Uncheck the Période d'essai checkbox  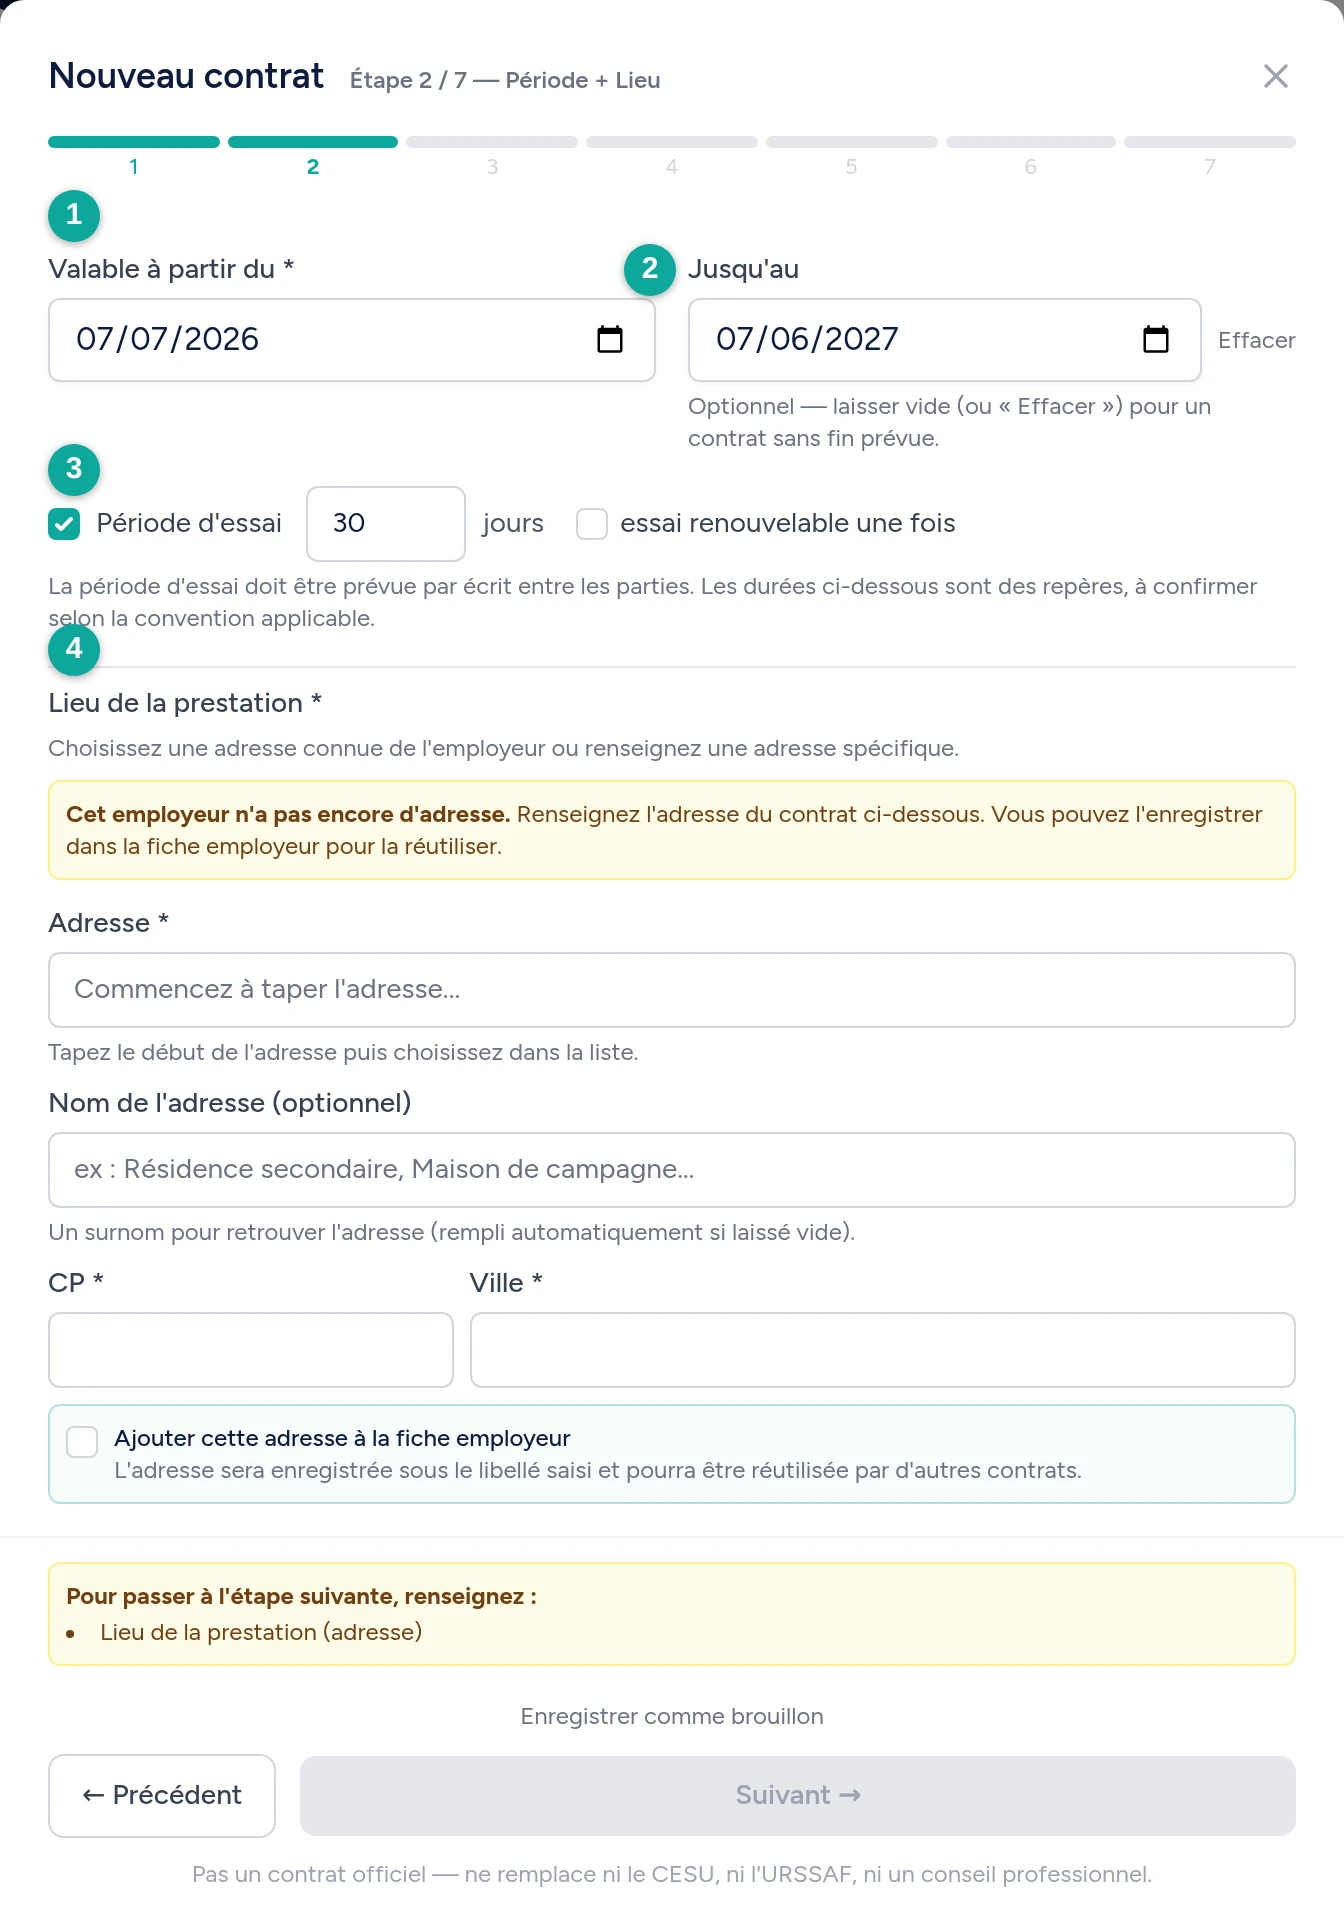tap(64, 524)
